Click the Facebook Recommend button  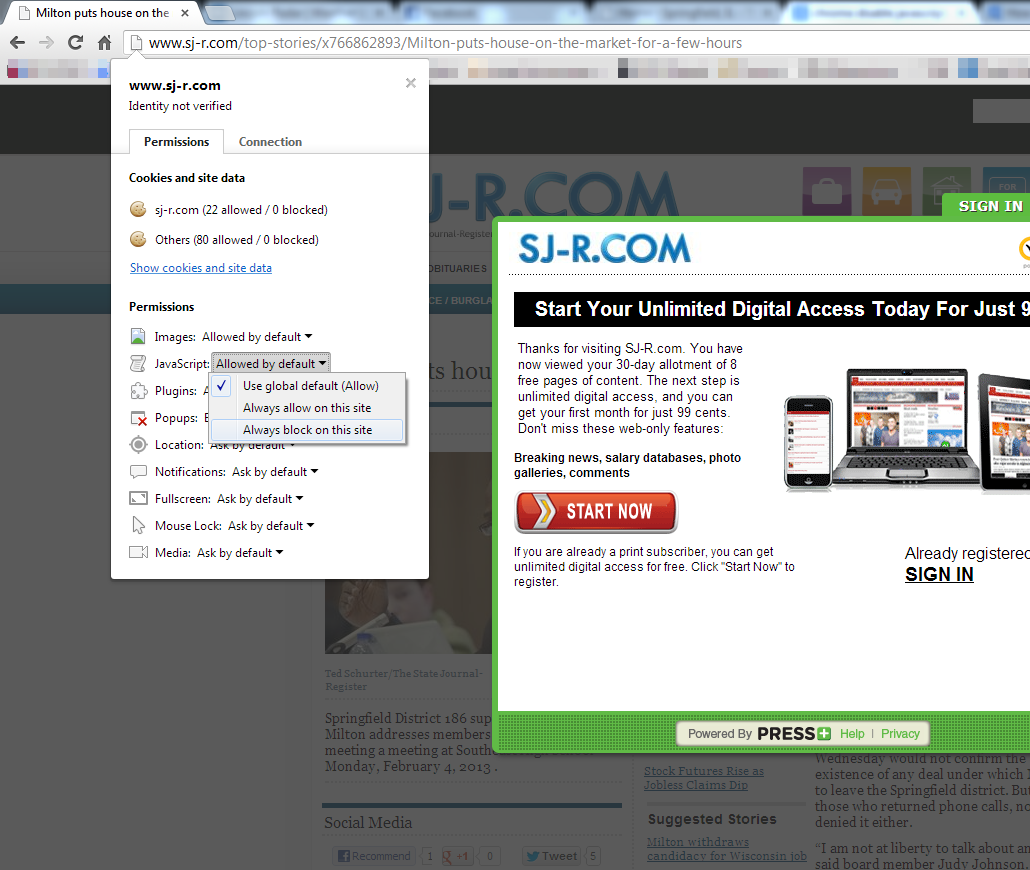(x=375, y=856)
